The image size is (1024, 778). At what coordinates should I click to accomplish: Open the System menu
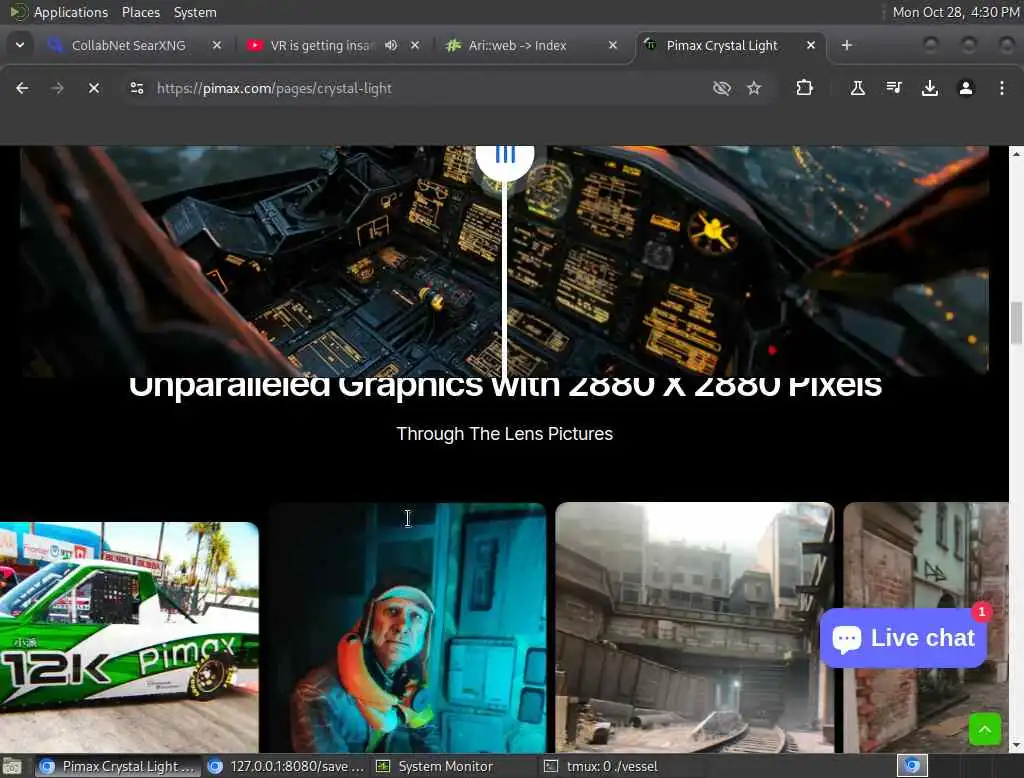(195, 12)
